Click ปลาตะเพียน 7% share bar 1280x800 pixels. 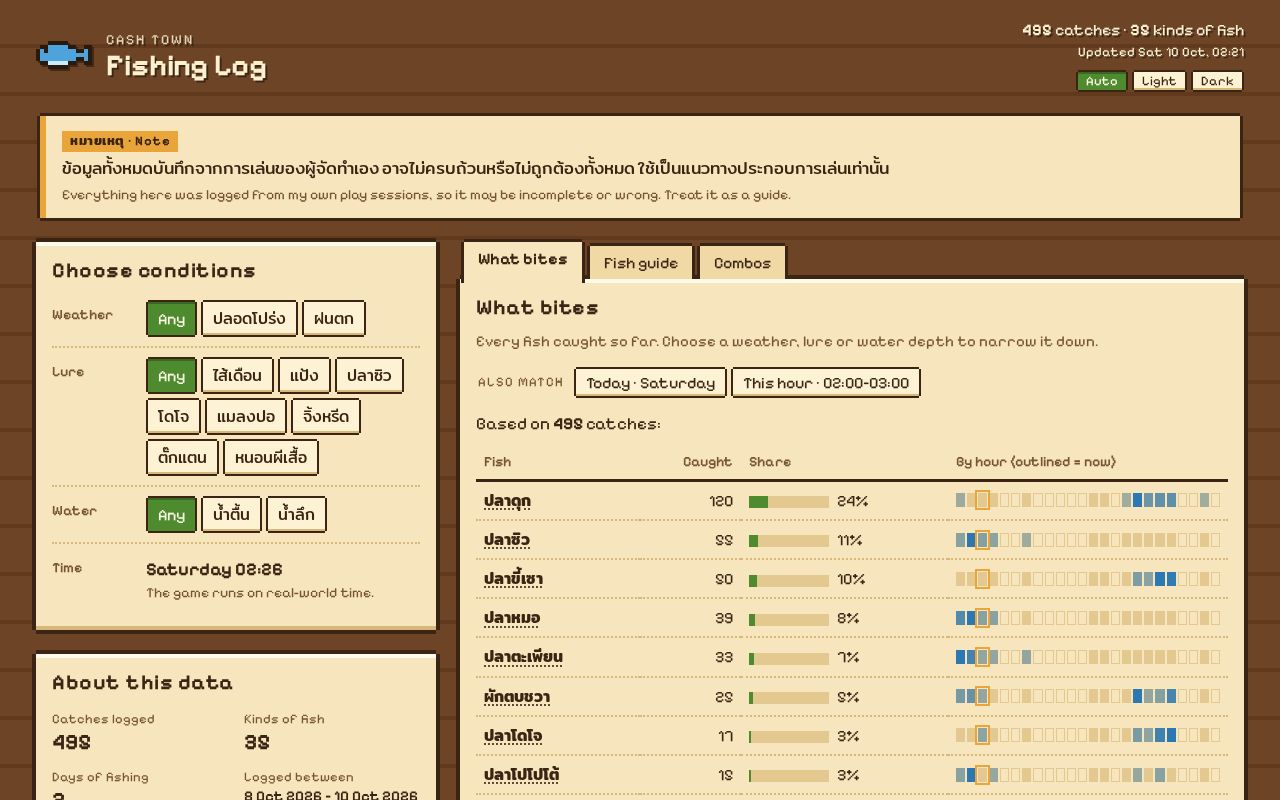point(789,657)
